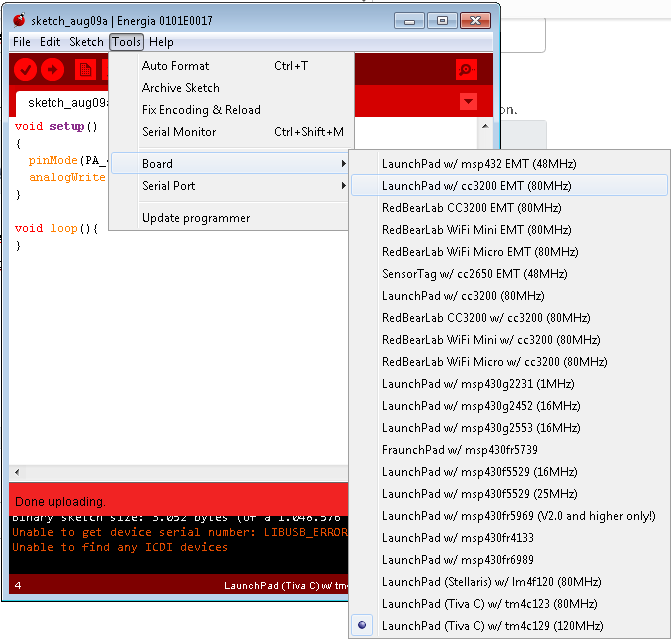Open the Edit menu
671x642 pixels.
(x=50, y=42)
